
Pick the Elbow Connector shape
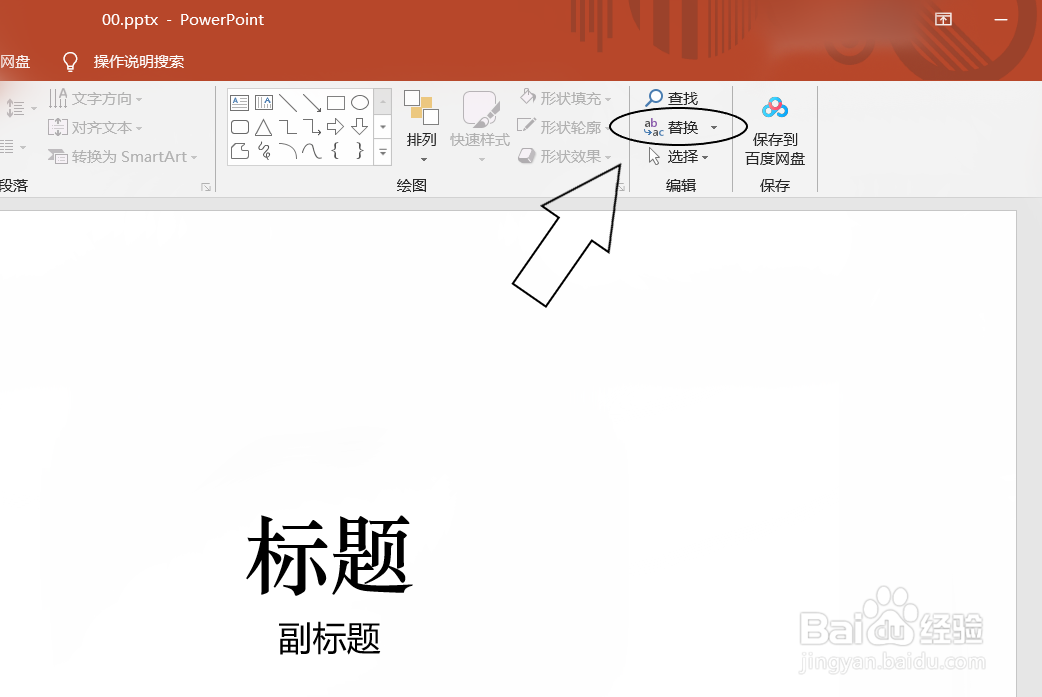pyautogui.click(x=288, y=127)
